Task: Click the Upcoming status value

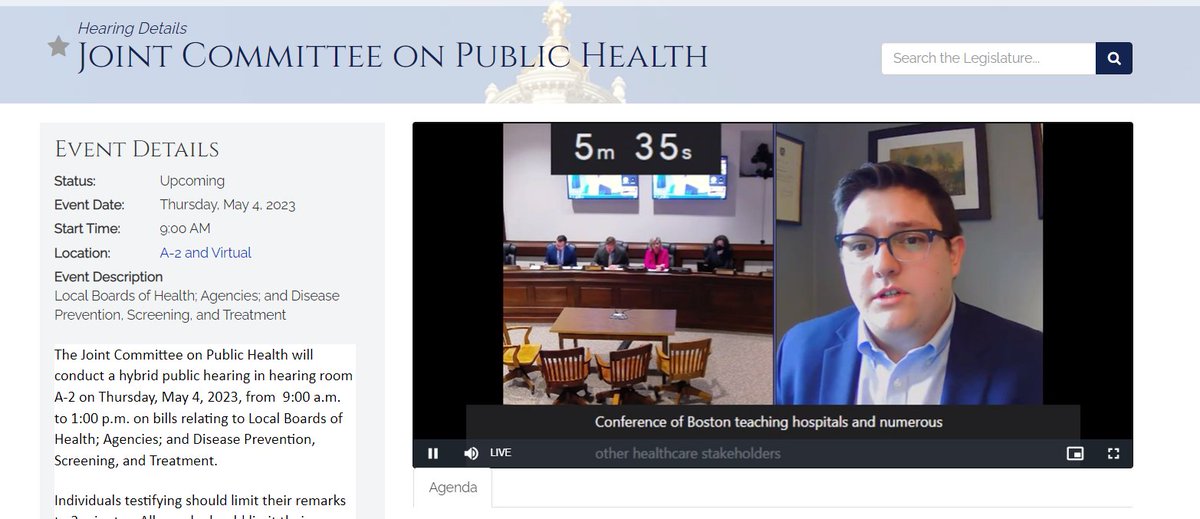Action: pyautogui.click(x=192, y=181)
